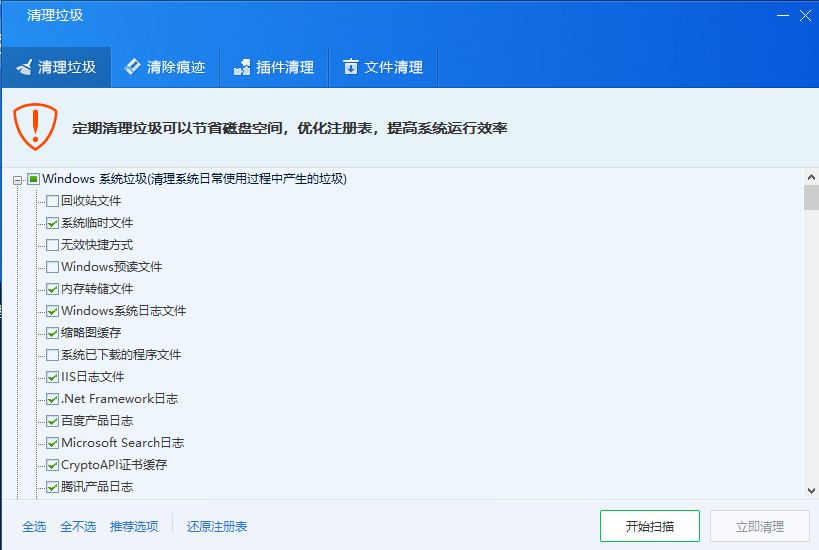This screenshot has height=550, width=819.
Task: Uncheck the 内存转储文件 checkbox
Action: pyautogui.click(x=52, y=289)
